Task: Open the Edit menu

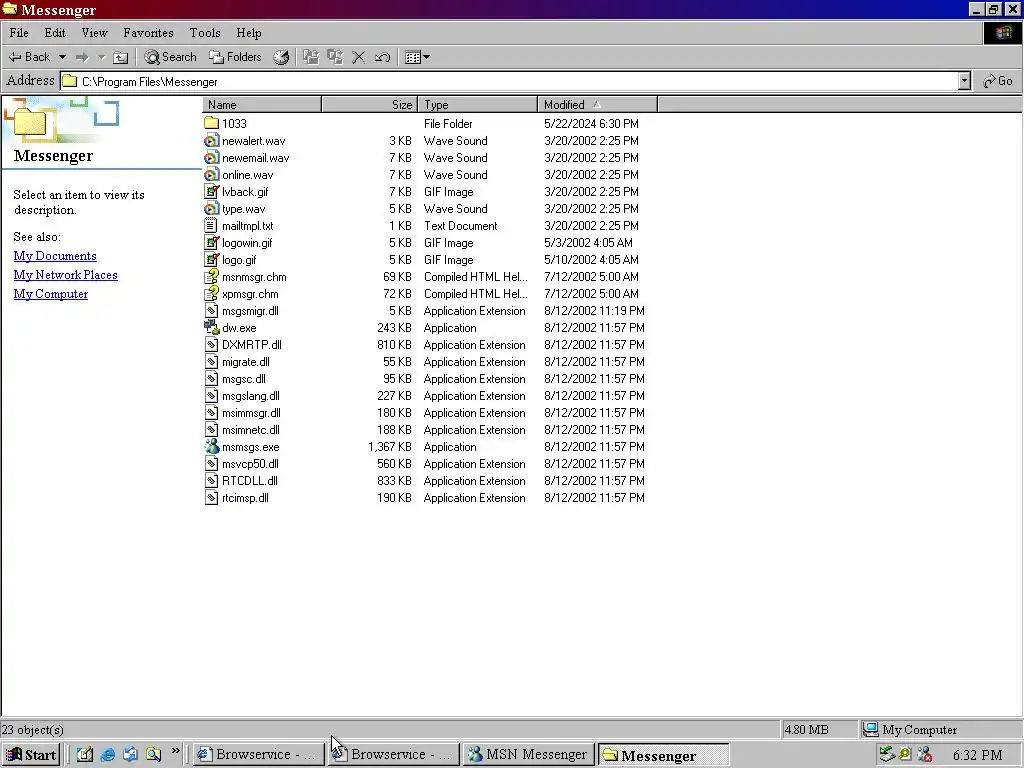Action: (55, 33)
